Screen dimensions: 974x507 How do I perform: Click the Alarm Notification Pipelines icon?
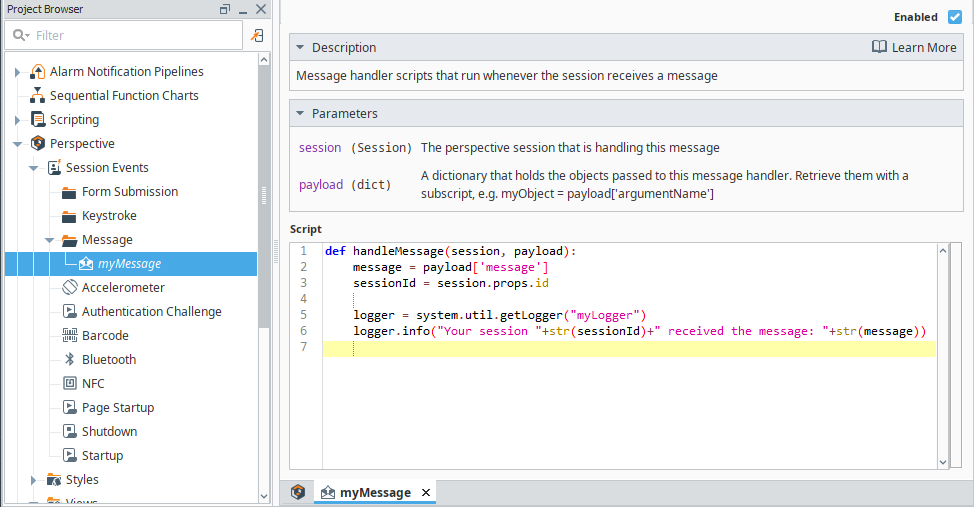coord(37,72)
